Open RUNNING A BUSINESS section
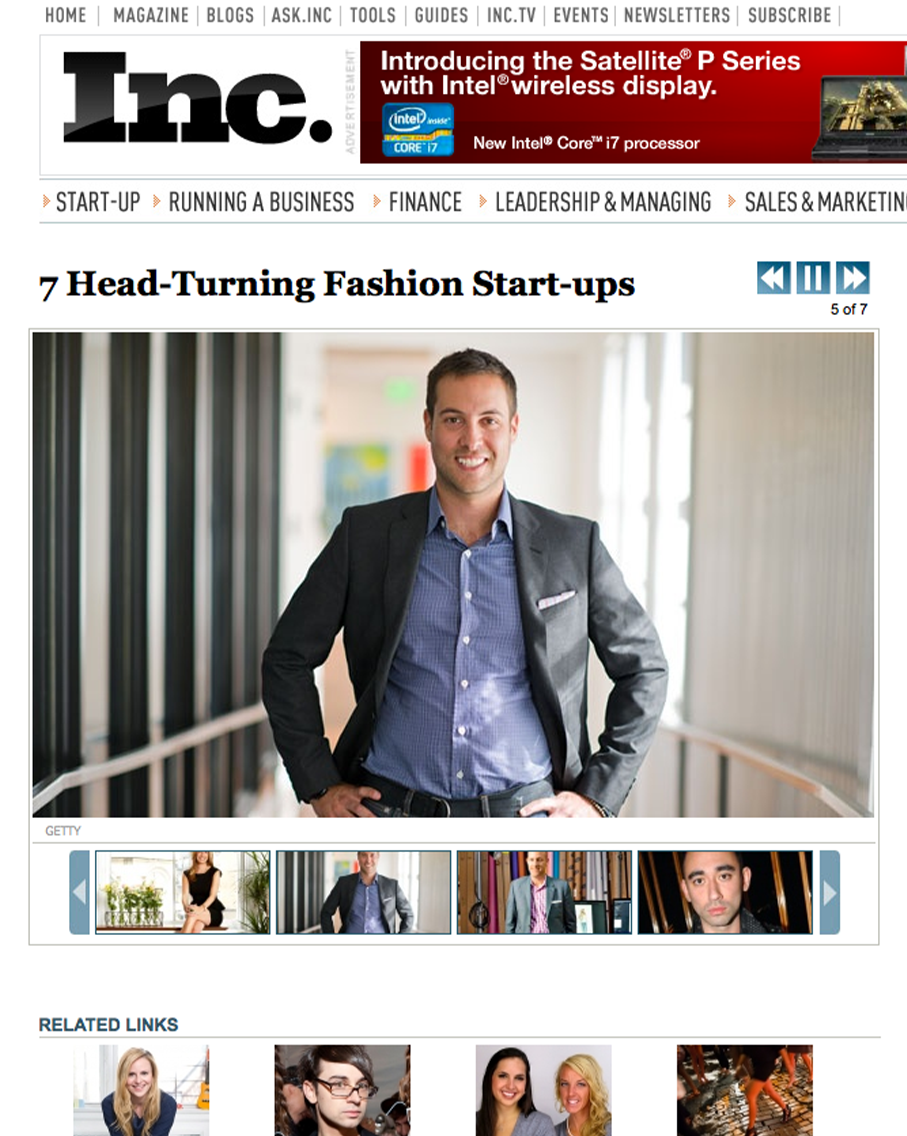This screenshot has height=1136, width=907. pyautogui.click(x=261, y=202)
